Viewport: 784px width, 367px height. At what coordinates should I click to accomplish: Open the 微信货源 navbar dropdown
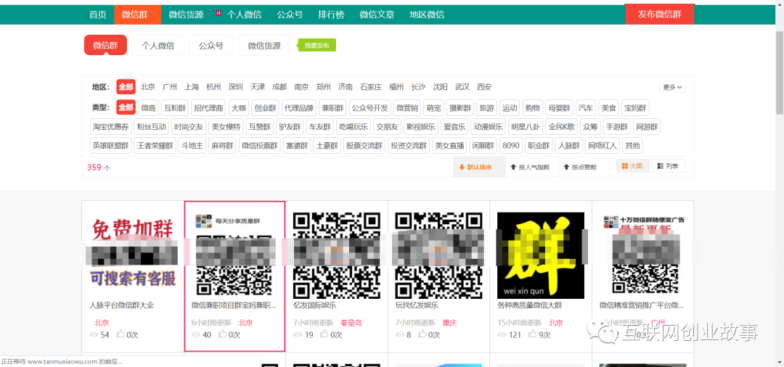pos(189,14)
